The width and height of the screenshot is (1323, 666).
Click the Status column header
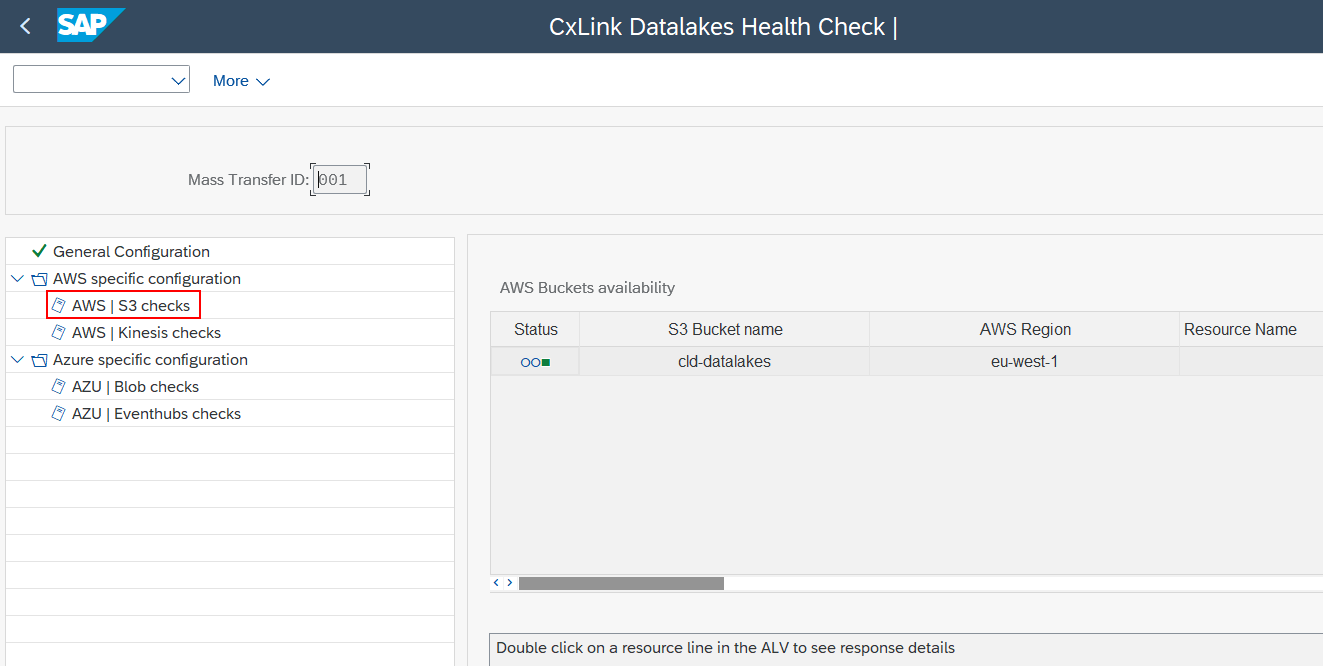point(535,329)
